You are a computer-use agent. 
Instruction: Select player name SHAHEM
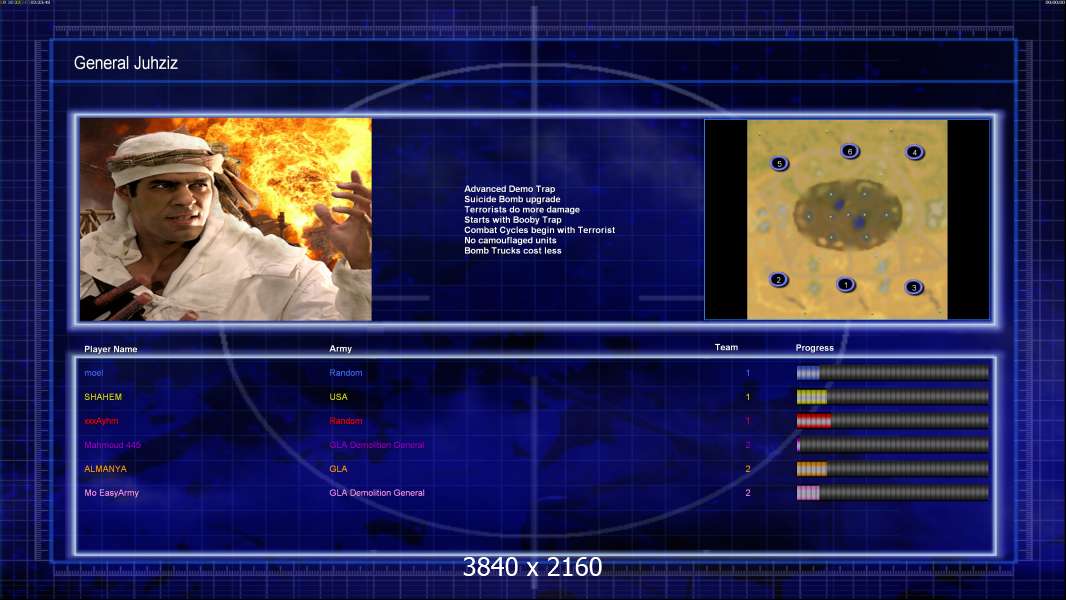[x=103, y=397]
